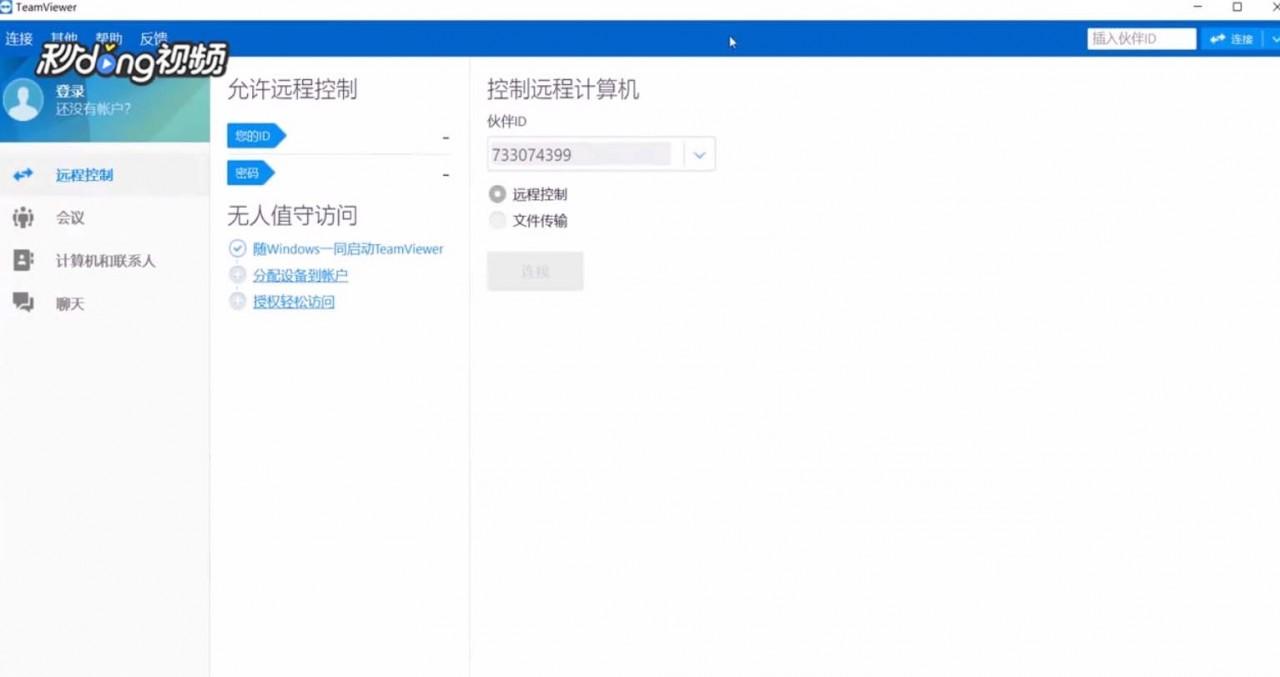Click the TeamViewer logo in title bar
The height and width of the screenshot is (677, 1280).
pos(8,7)
